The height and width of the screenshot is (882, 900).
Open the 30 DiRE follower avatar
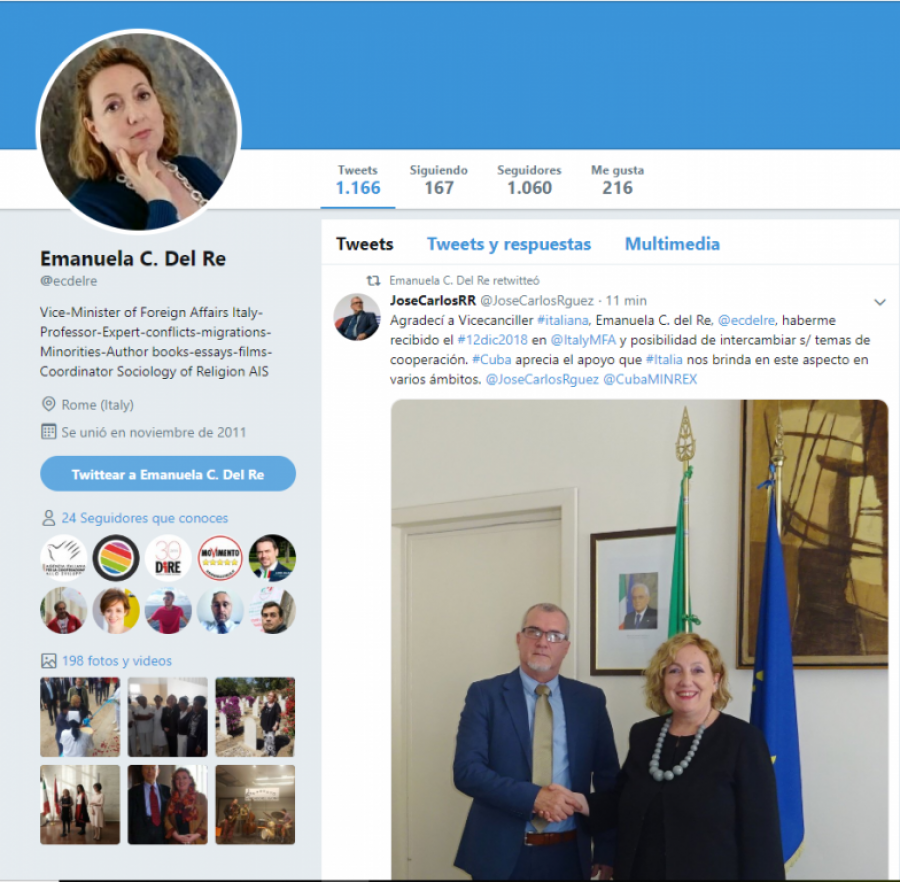point(168,557)
